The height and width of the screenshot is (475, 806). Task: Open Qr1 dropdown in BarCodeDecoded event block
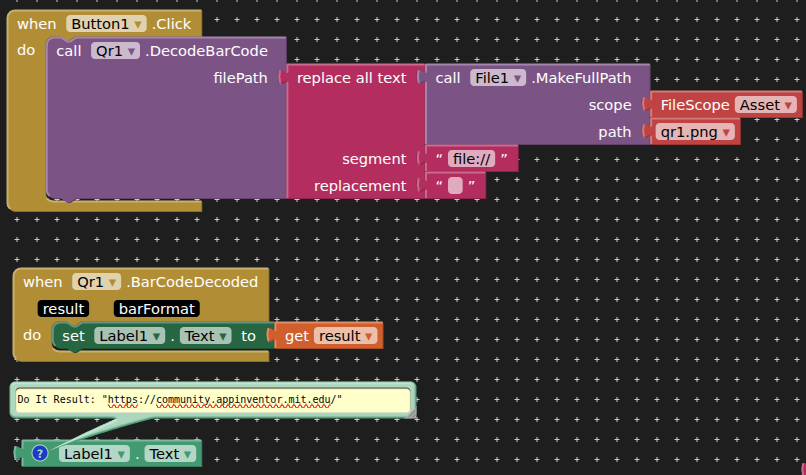point(96,282)
